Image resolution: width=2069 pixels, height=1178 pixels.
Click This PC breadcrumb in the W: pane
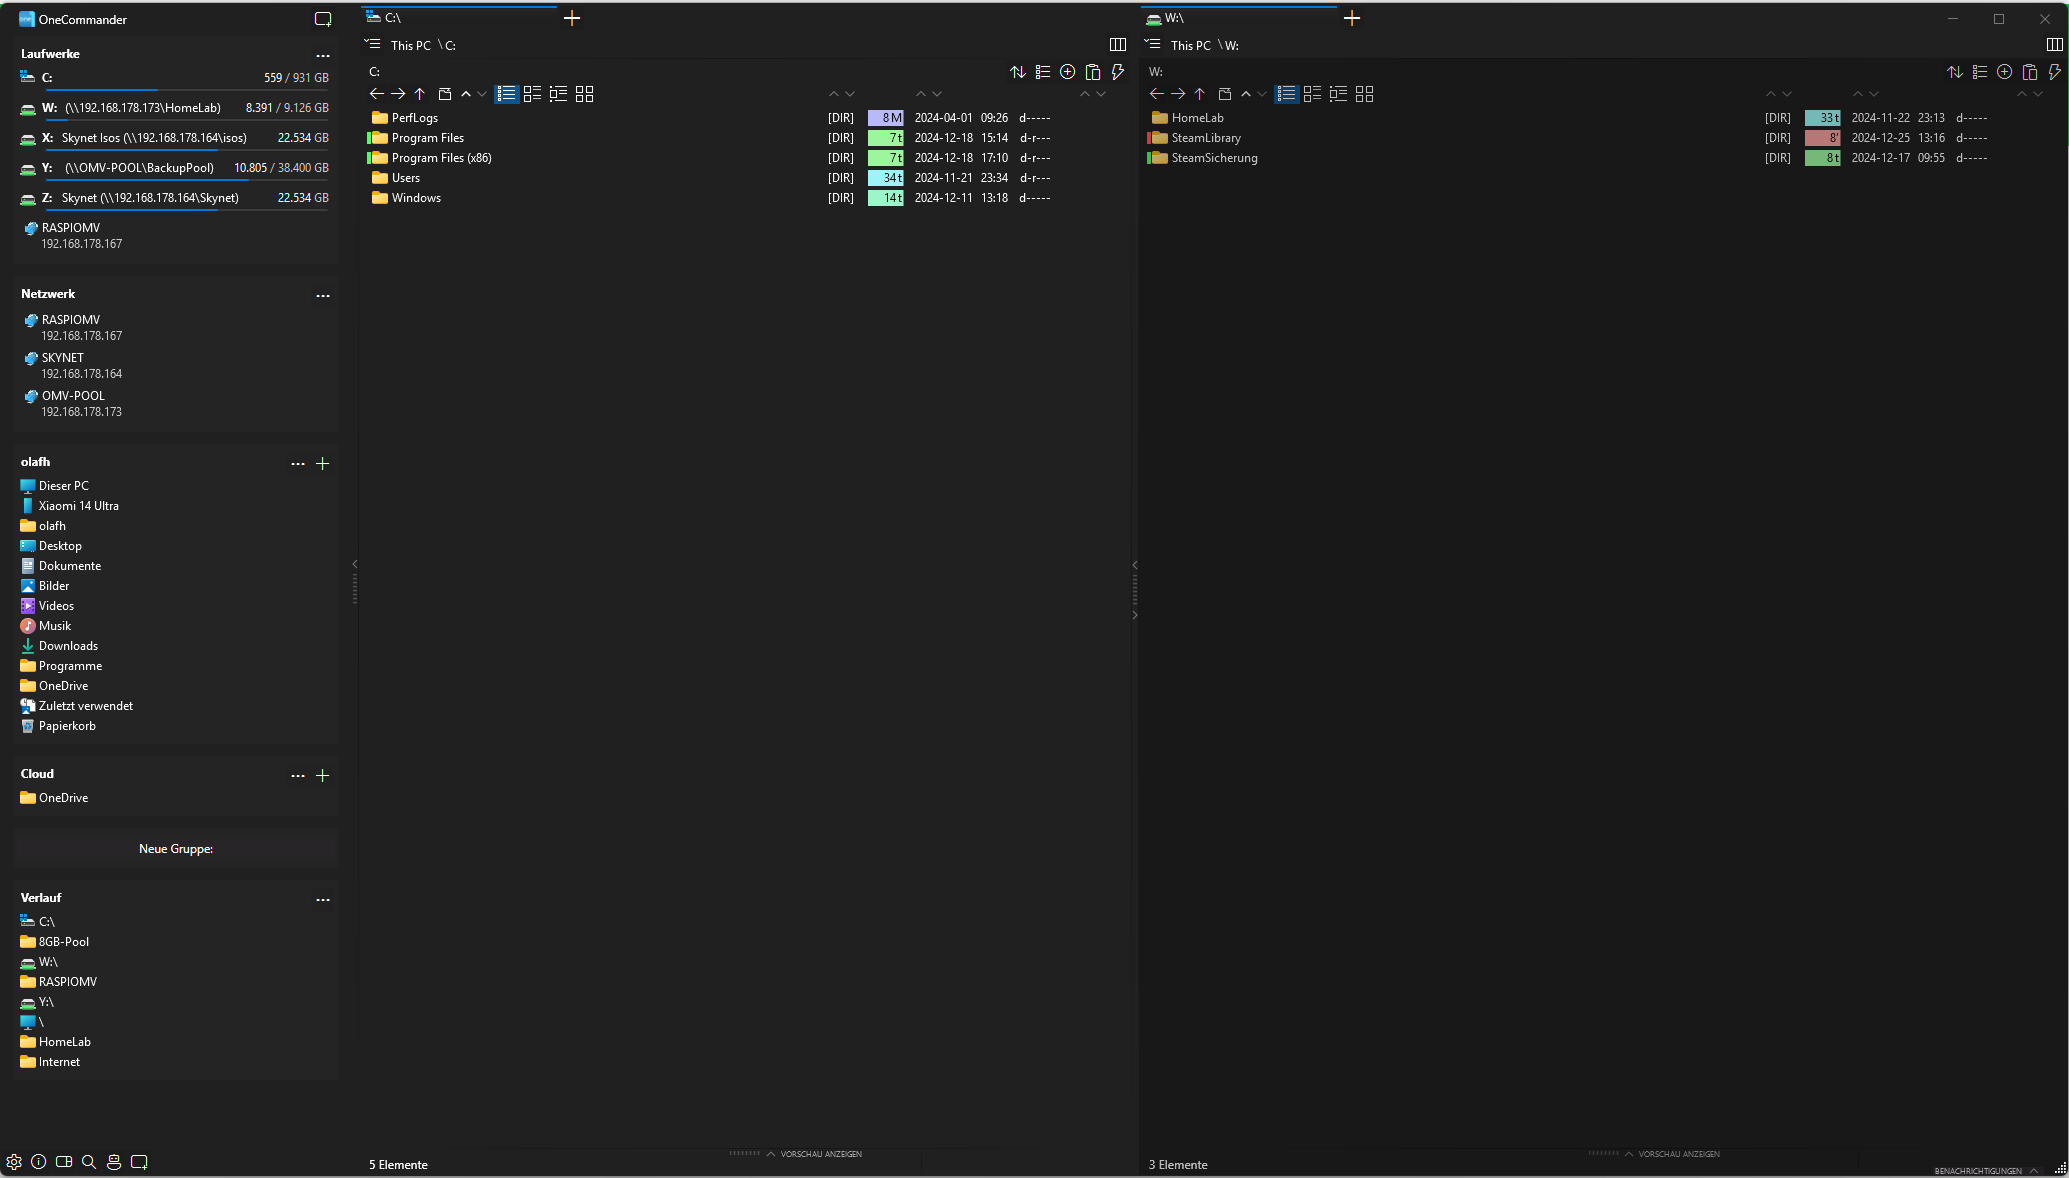[1191, 45]
